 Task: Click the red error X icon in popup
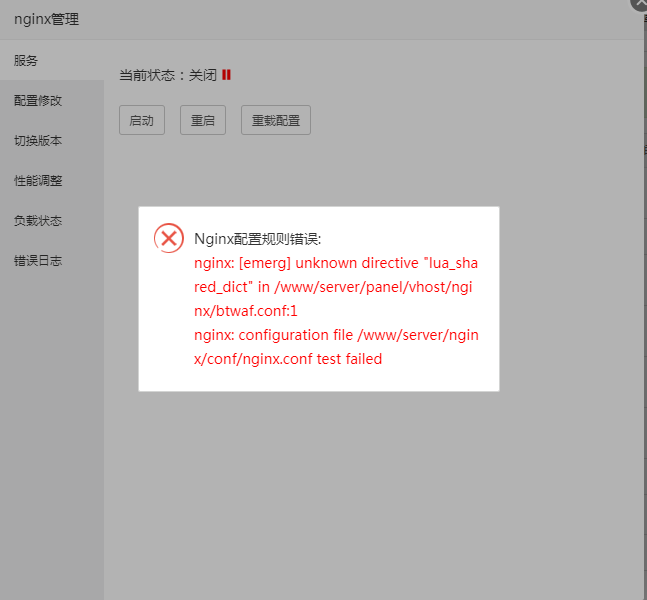tap(169, 238)
